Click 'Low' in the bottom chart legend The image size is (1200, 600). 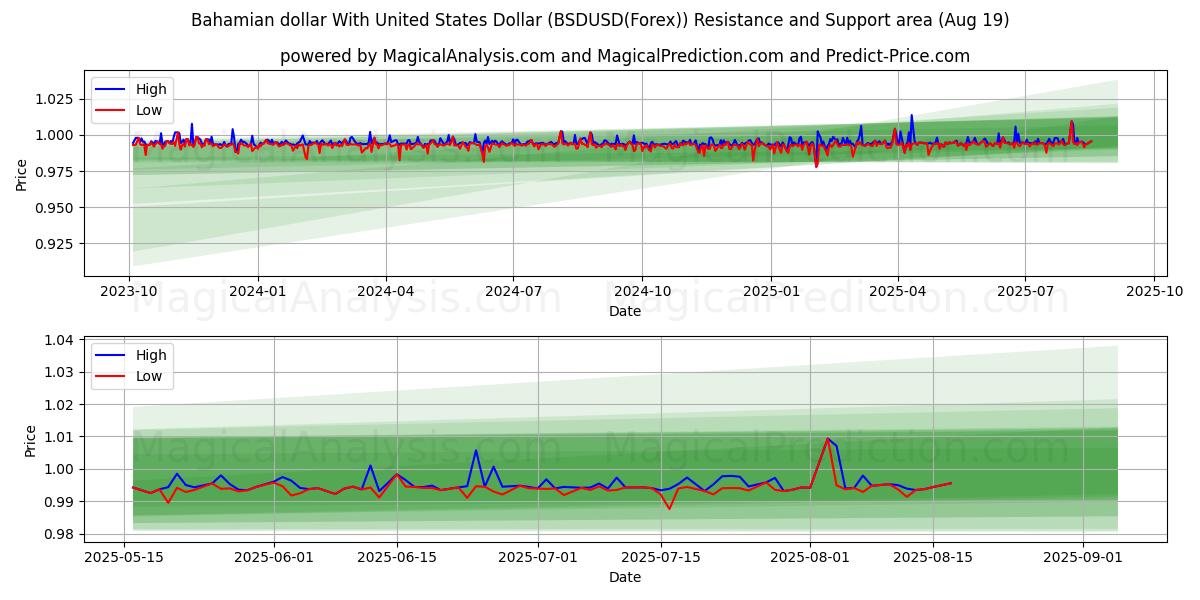(149, 377)
